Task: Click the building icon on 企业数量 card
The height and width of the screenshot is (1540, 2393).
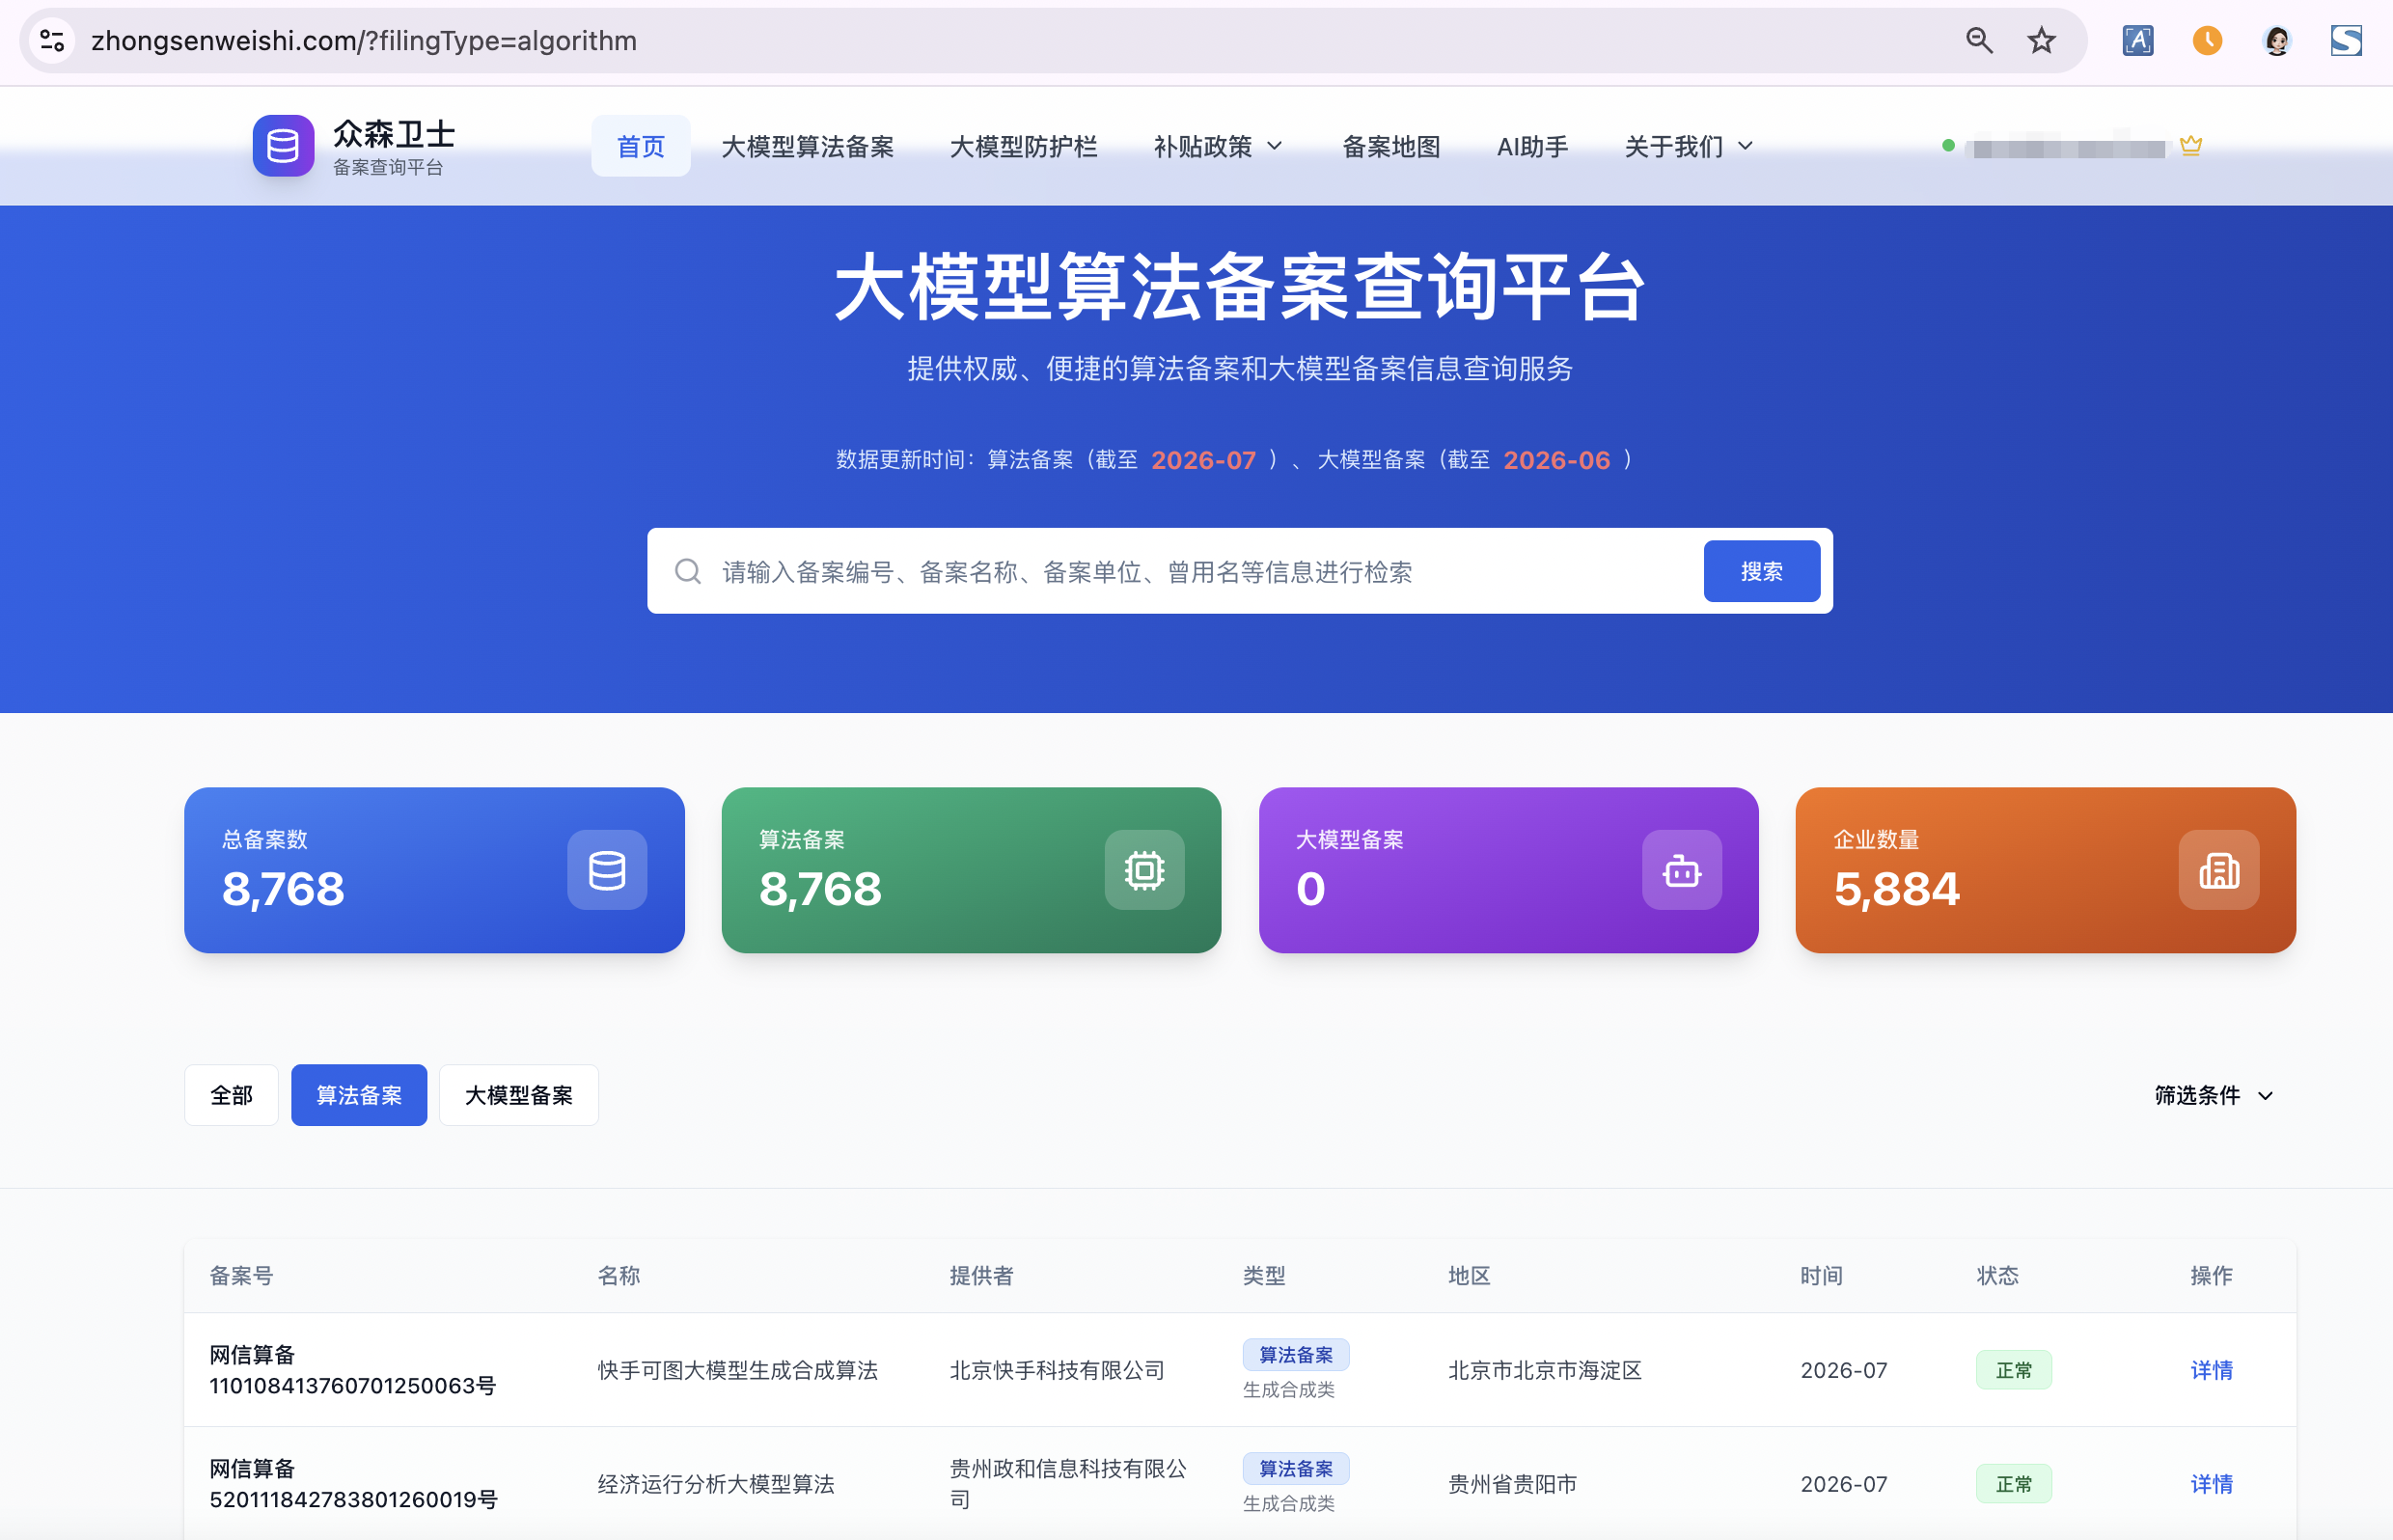Action: [x=2218, y=870]
